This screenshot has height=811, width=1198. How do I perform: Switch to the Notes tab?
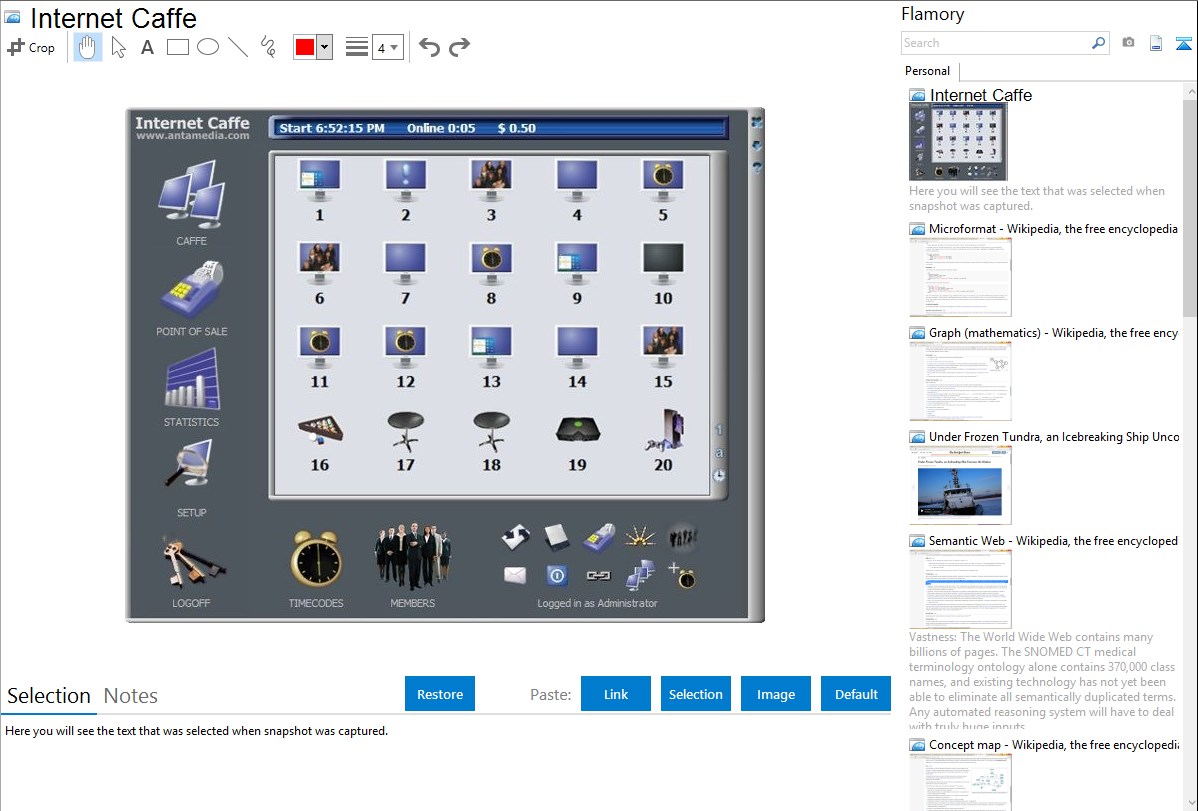click(131, 696)
